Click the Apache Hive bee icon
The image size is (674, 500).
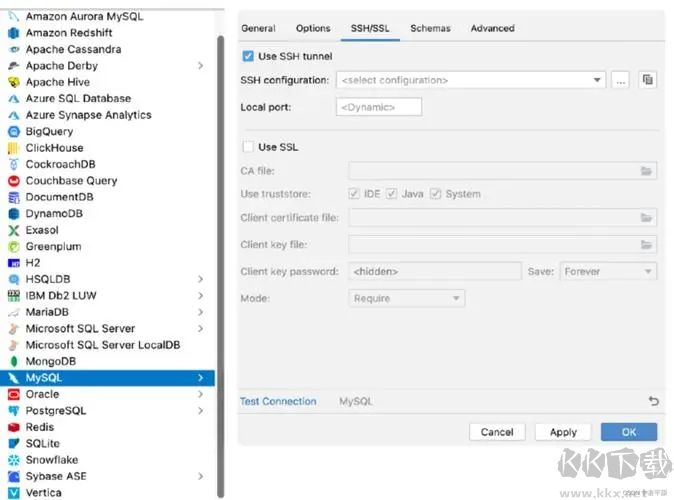tap(14, 82)
